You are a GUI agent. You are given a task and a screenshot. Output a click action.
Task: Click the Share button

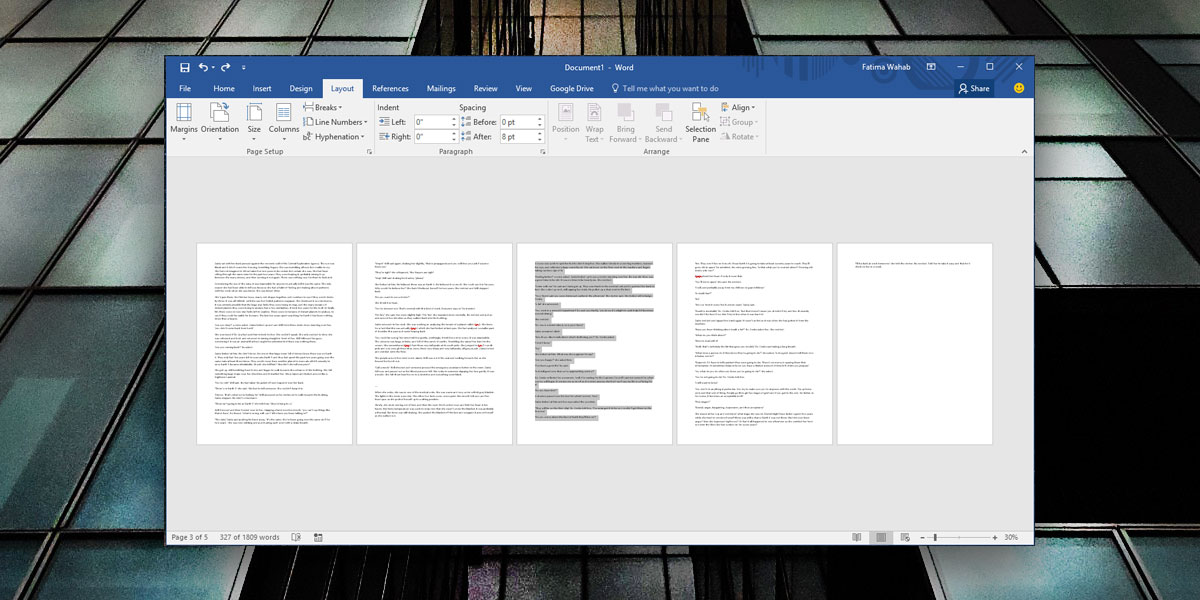point(973,88)
